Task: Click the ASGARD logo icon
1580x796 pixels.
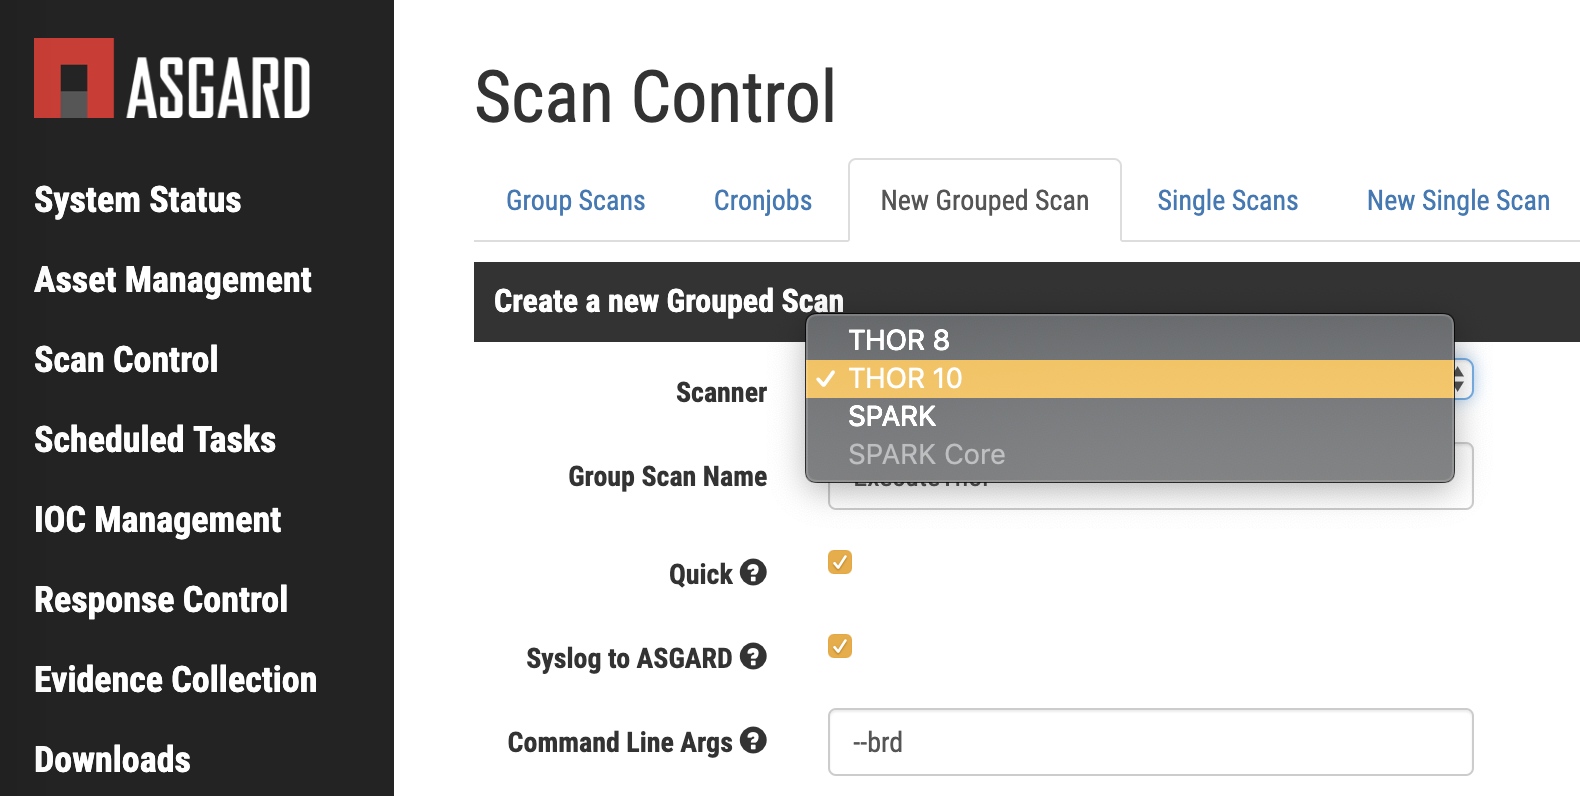Action: [74, 79]
